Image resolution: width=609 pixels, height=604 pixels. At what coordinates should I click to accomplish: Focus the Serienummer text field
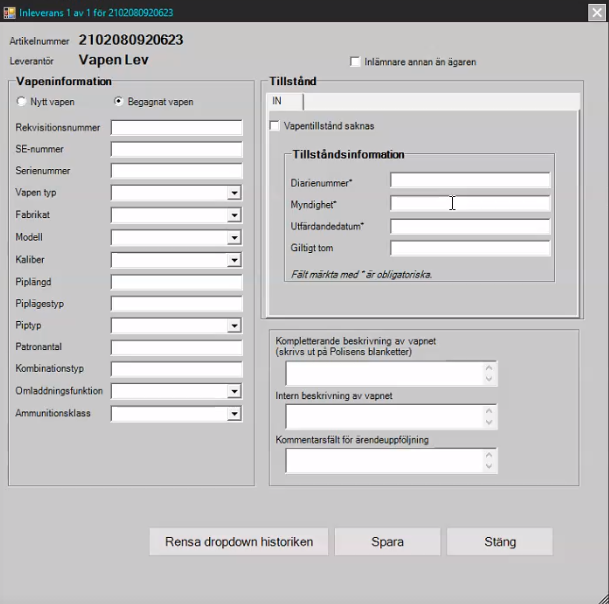coord(176,171)
